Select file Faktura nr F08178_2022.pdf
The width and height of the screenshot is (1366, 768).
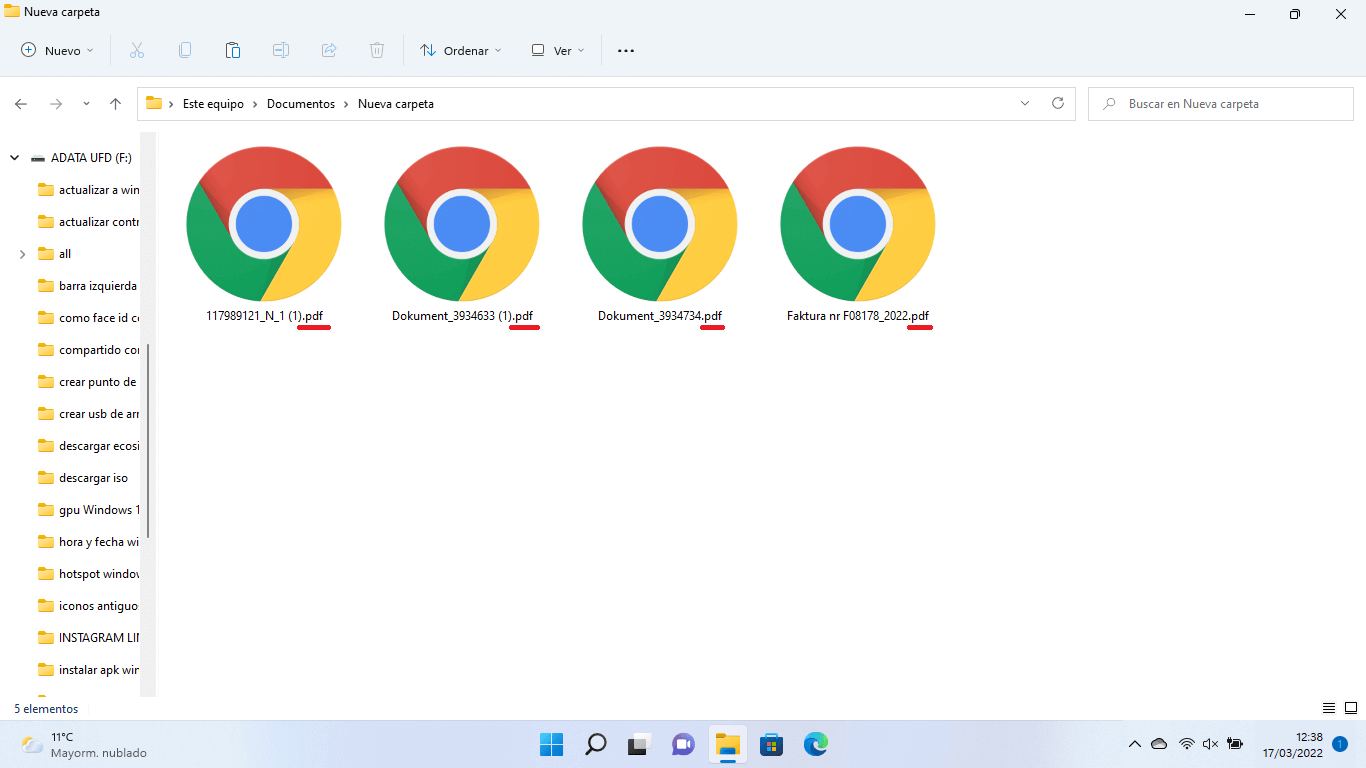point(858,234)
